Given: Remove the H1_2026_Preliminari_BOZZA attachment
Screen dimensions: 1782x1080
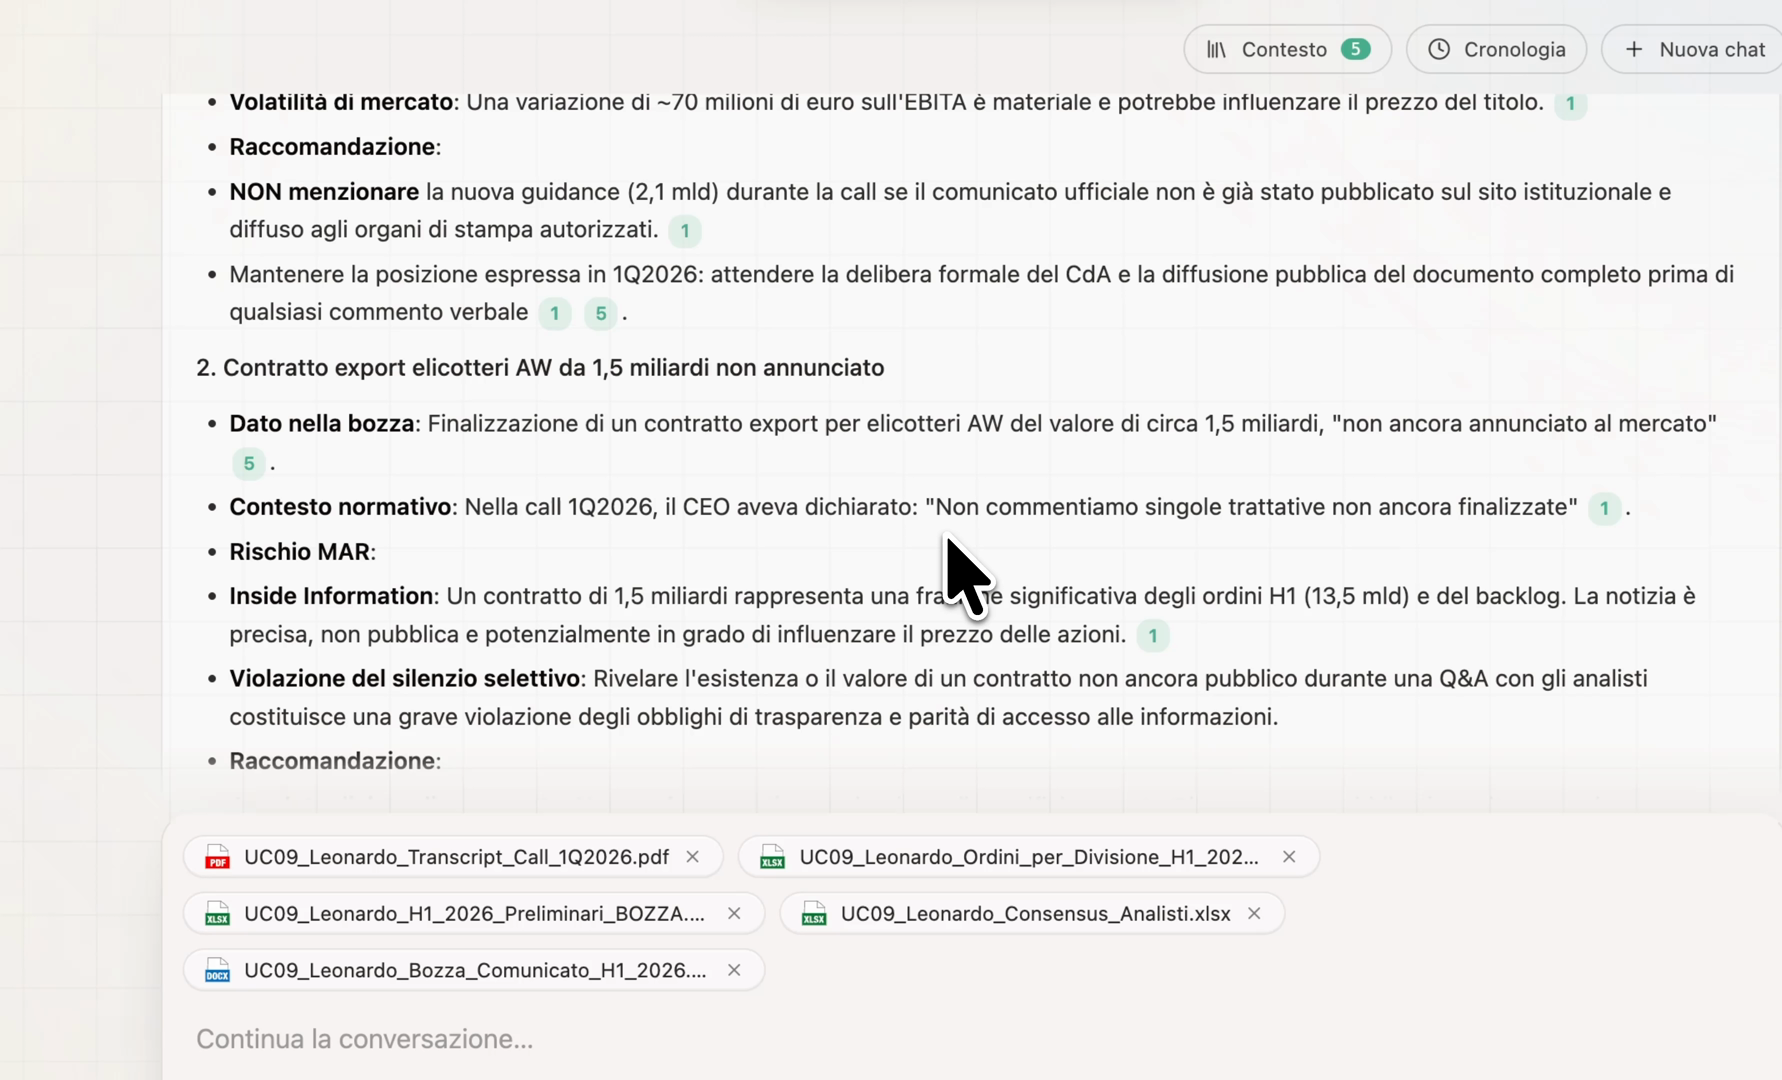Looking at the screenshot, I should click(x=734, y=914).
